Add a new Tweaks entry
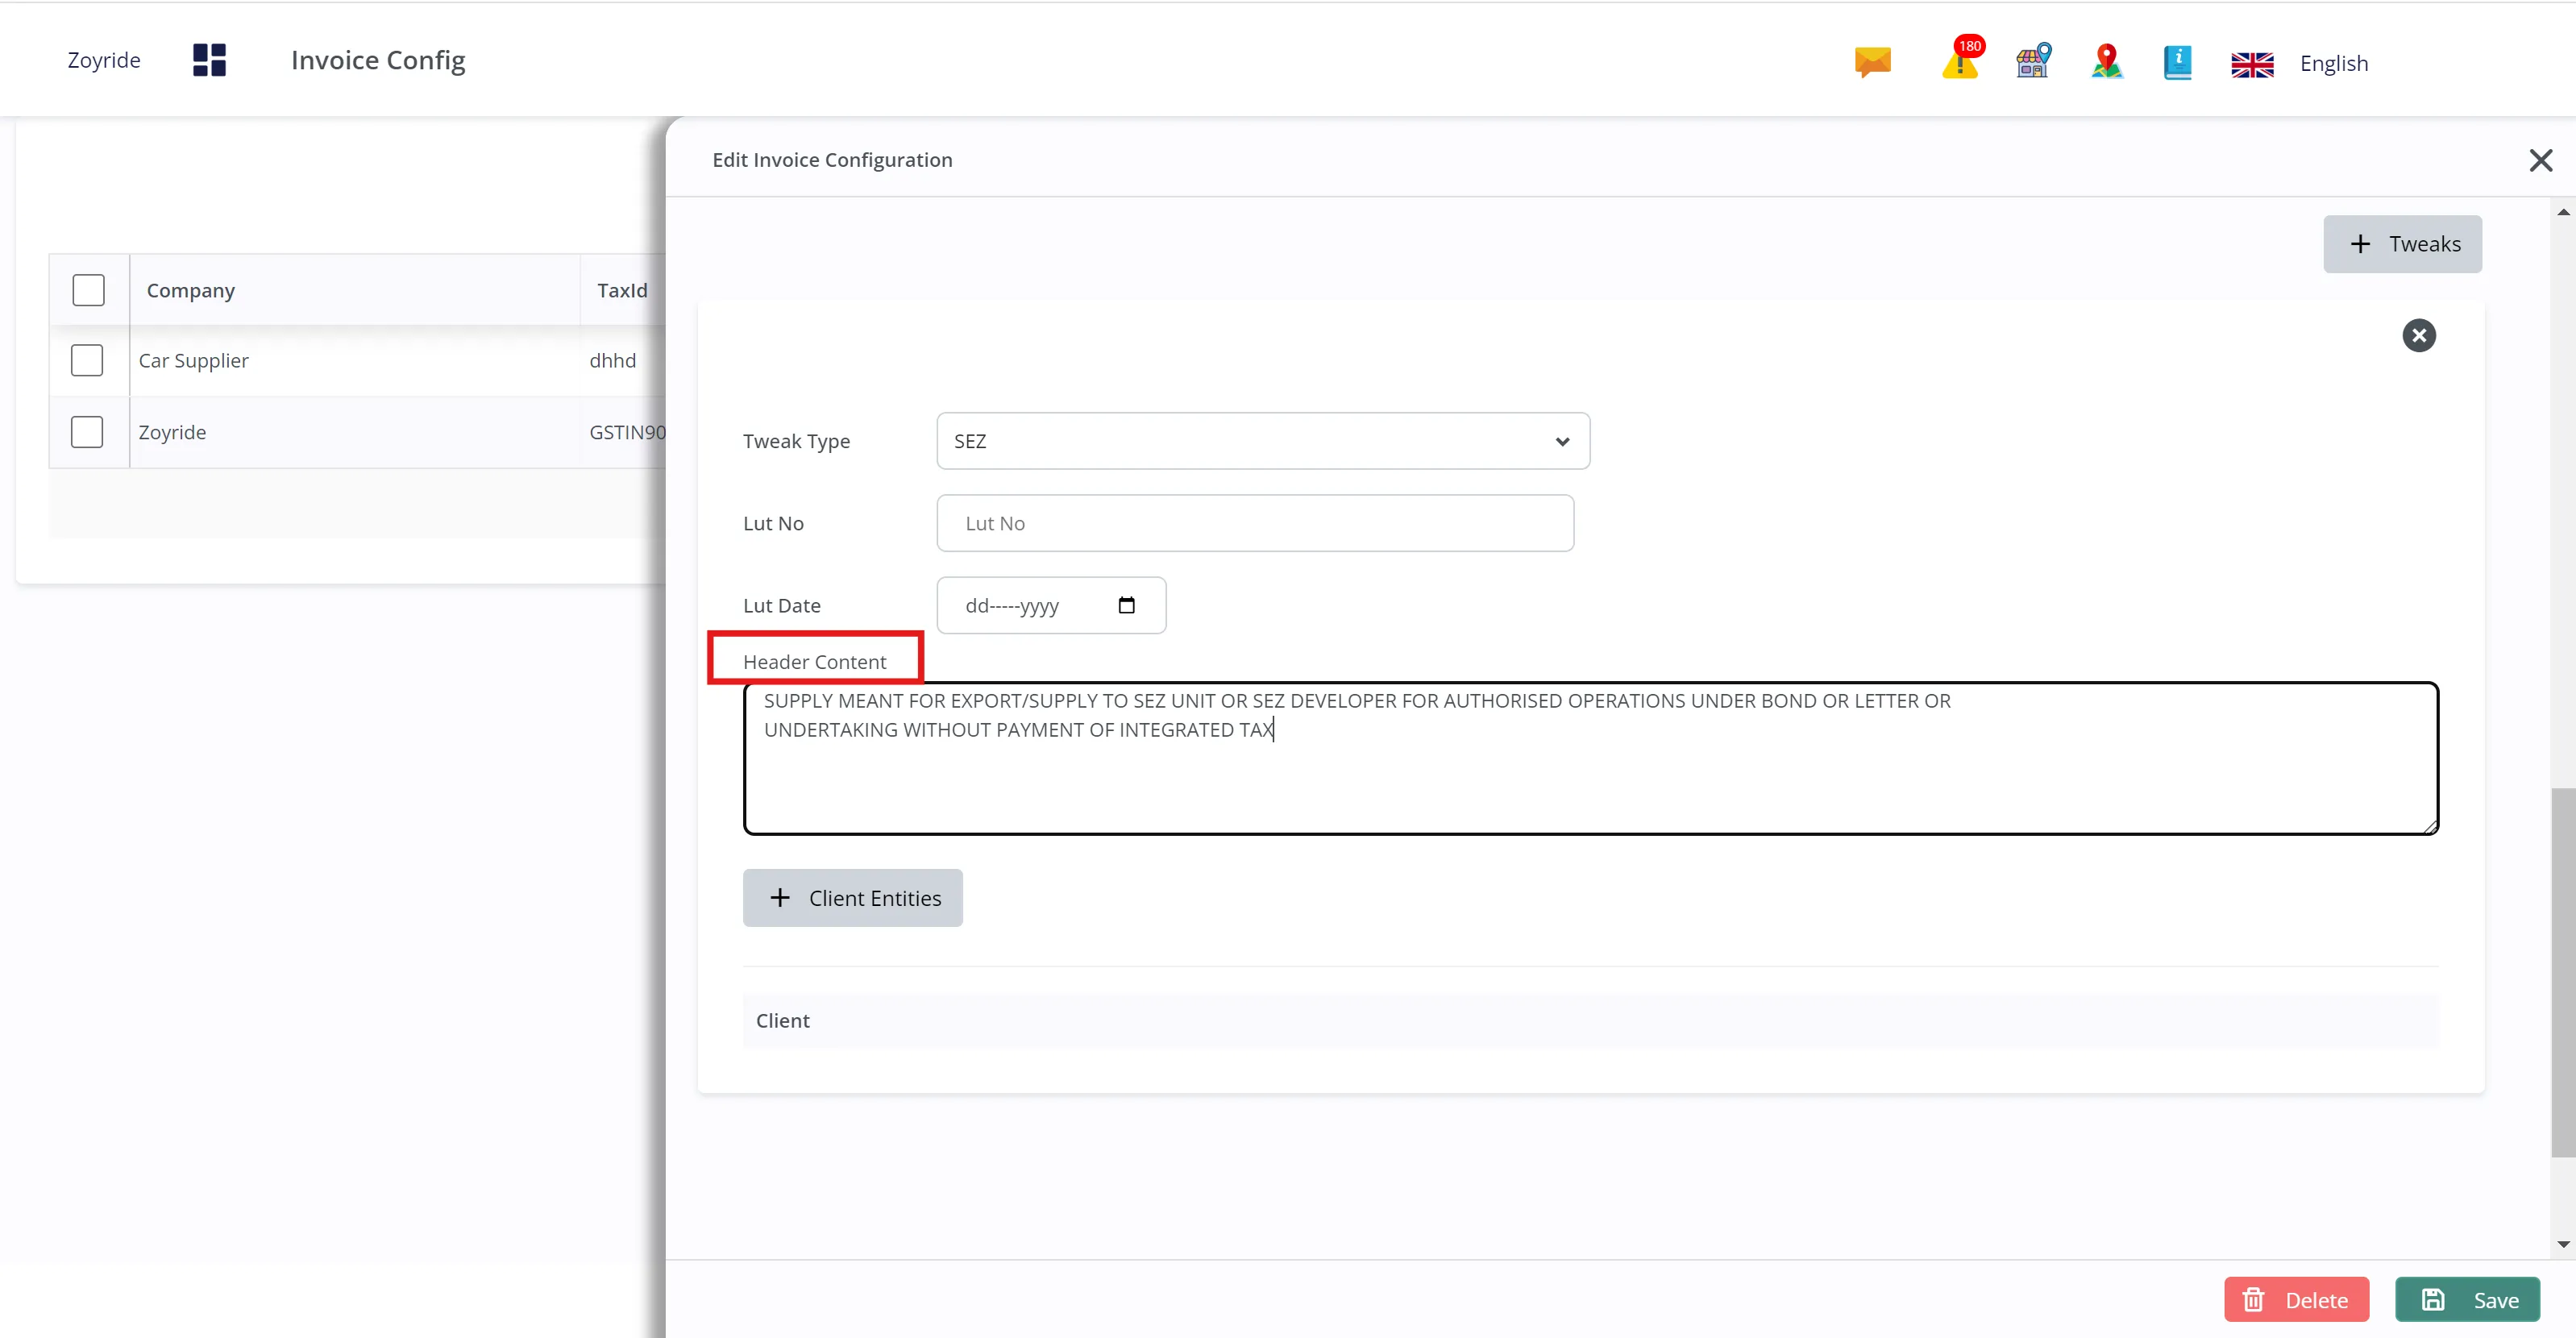Viewport: 2576px width, 1338px height. pos(2401,244)
